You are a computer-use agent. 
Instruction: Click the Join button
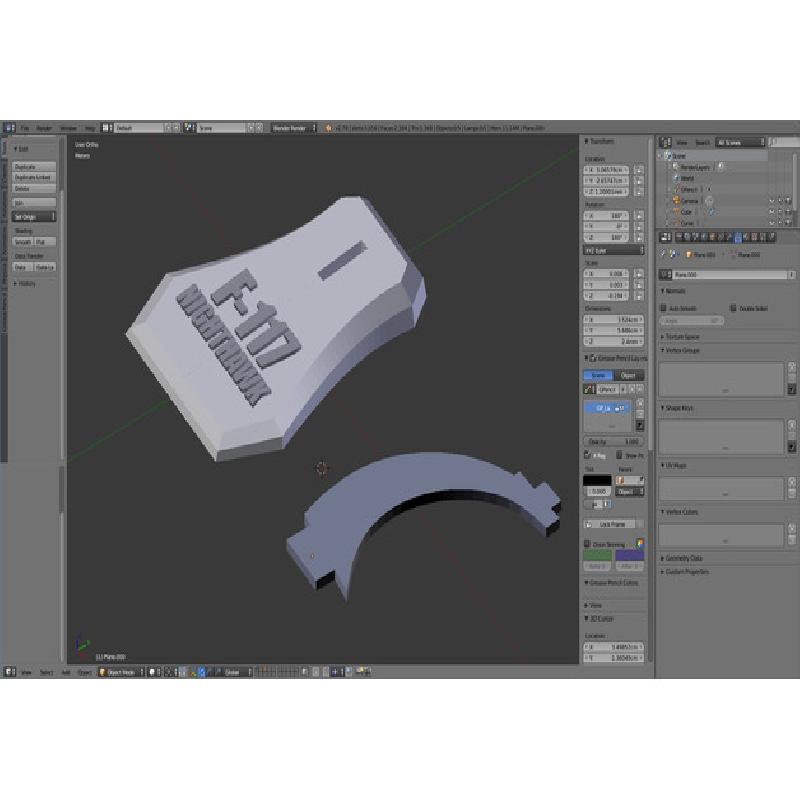[34, 203]
